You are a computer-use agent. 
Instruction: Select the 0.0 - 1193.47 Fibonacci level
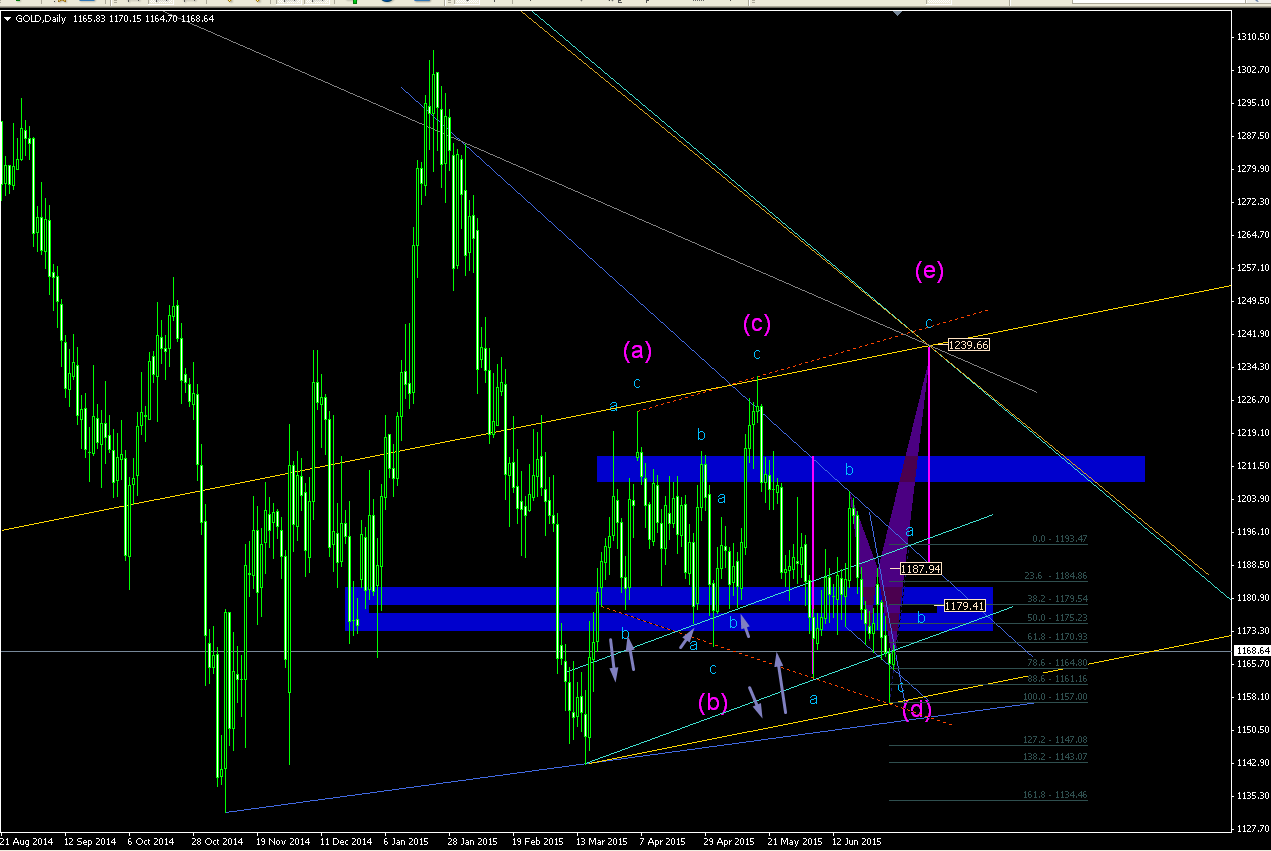(x=1059, y=539)
